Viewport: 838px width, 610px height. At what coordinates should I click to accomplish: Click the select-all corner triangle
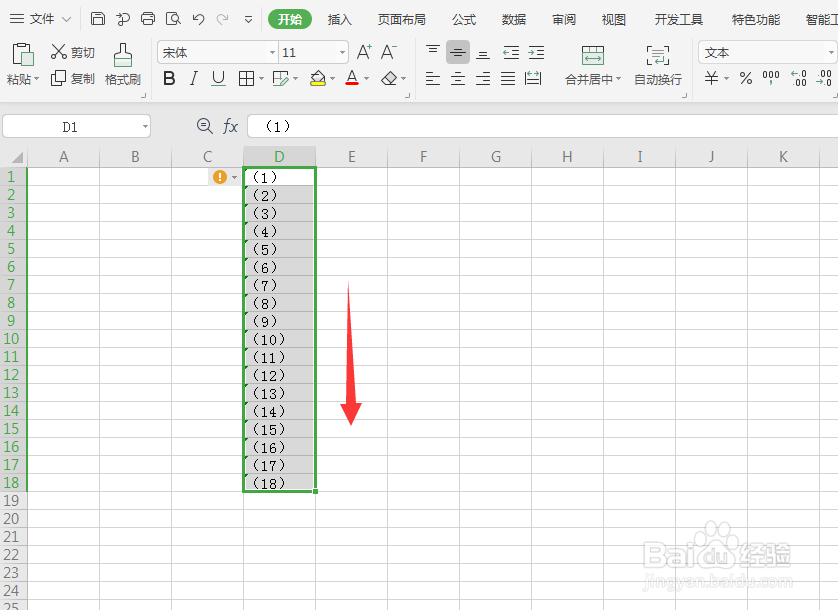point(17,157)
